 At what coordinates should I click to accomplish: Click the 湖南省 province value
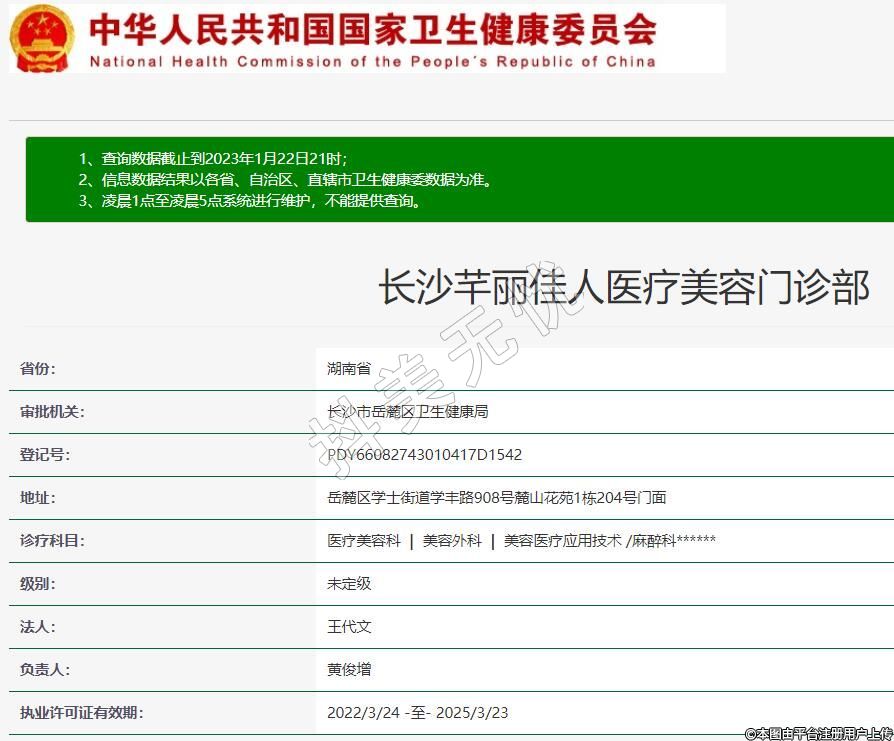coord(349,368)
